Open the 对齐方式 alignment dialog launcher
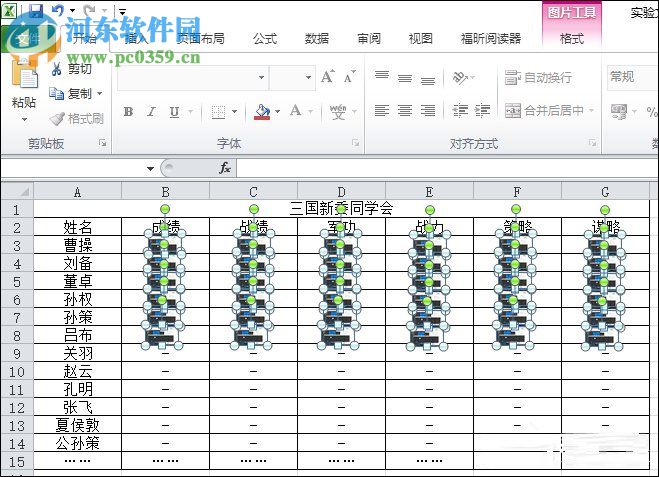 [x=593, y=143]
